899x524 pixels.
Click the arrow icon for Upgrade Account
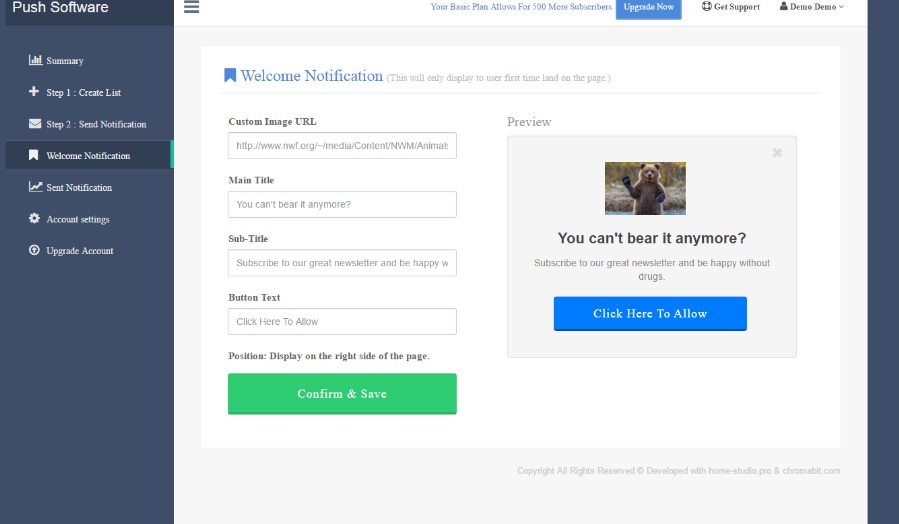tap(34, 250)
